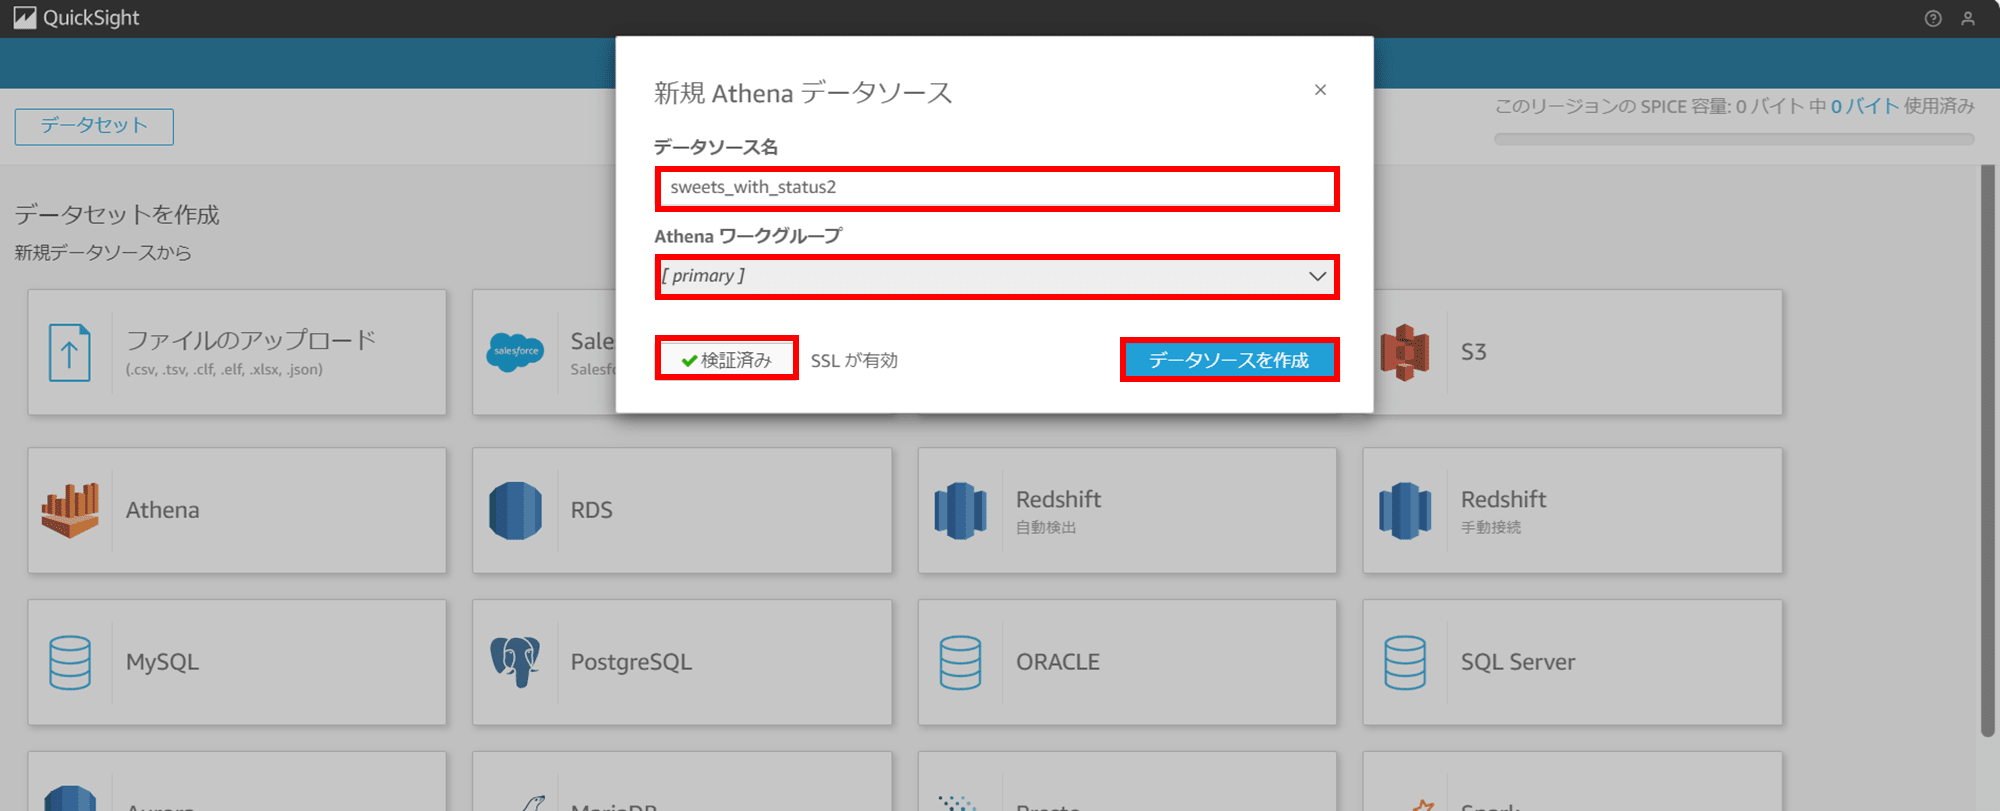Viewport: 2000px width, 811px height.
Task: Select the S3 data source label
Action: pos(1474,352)
